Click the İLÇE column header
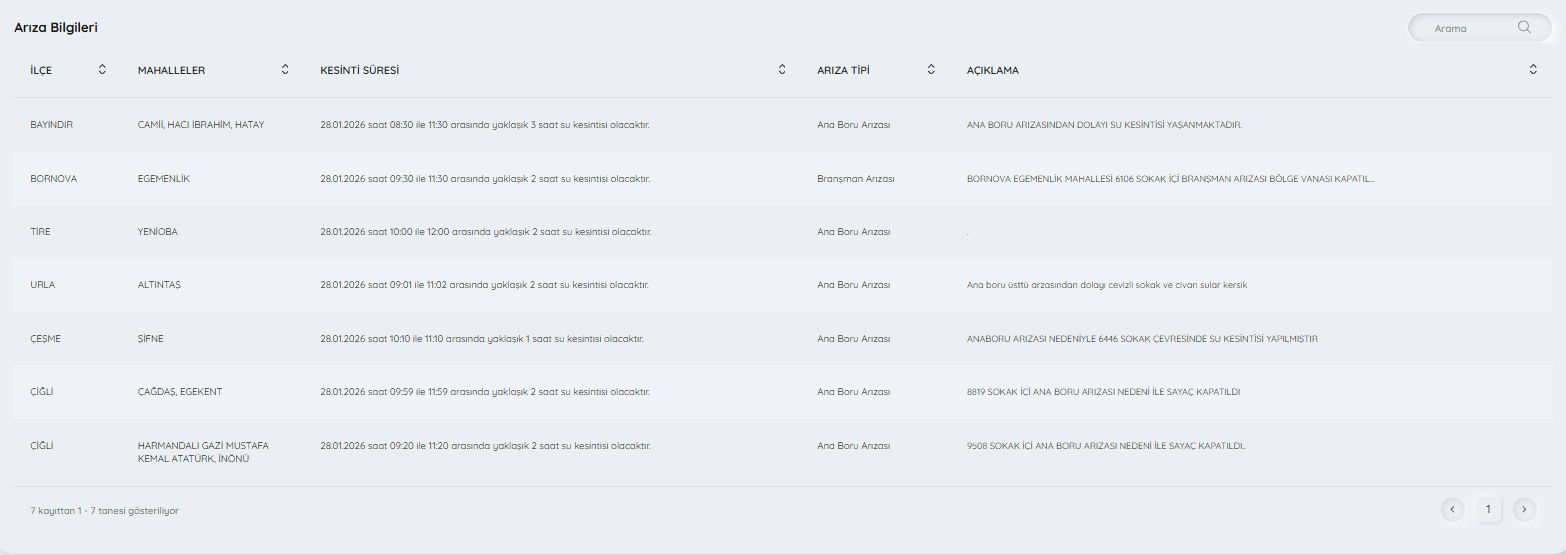 41,70
